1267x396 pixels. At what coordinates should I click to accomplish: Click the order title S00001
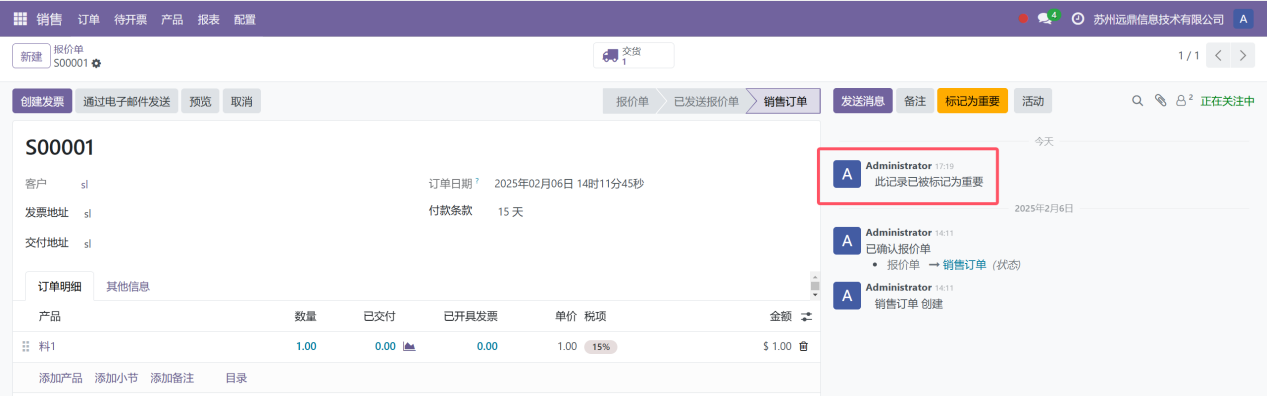coord(59,148)
